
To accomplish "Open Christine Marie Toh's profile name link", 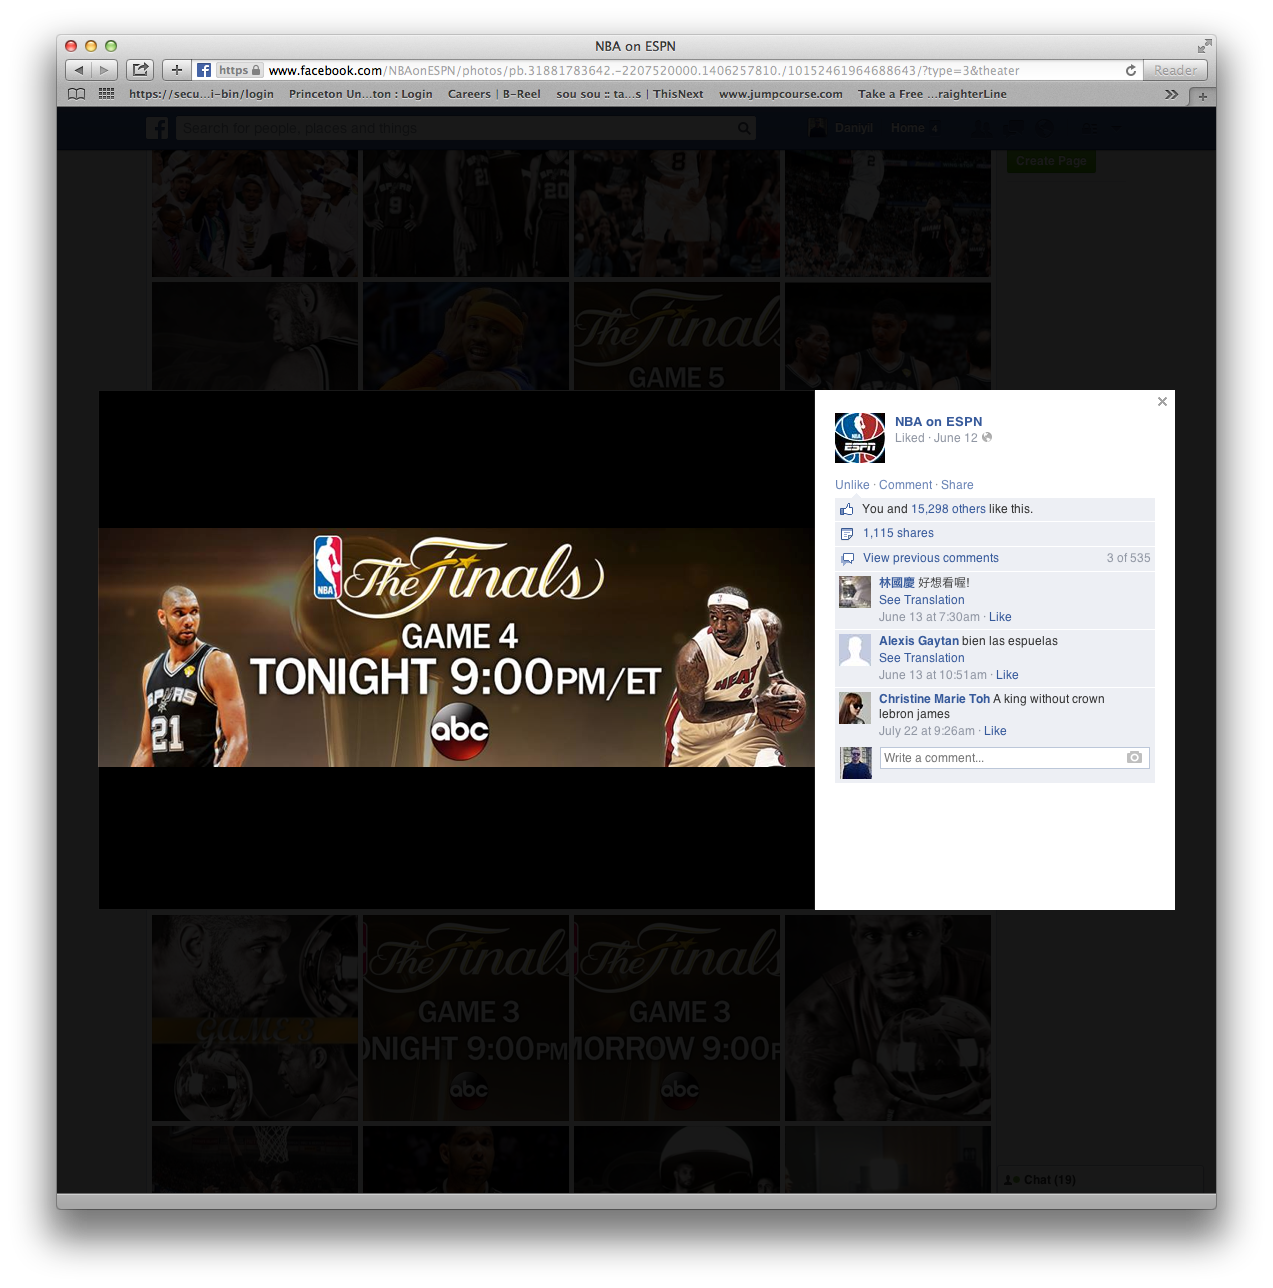I will [x=934, y=699].
